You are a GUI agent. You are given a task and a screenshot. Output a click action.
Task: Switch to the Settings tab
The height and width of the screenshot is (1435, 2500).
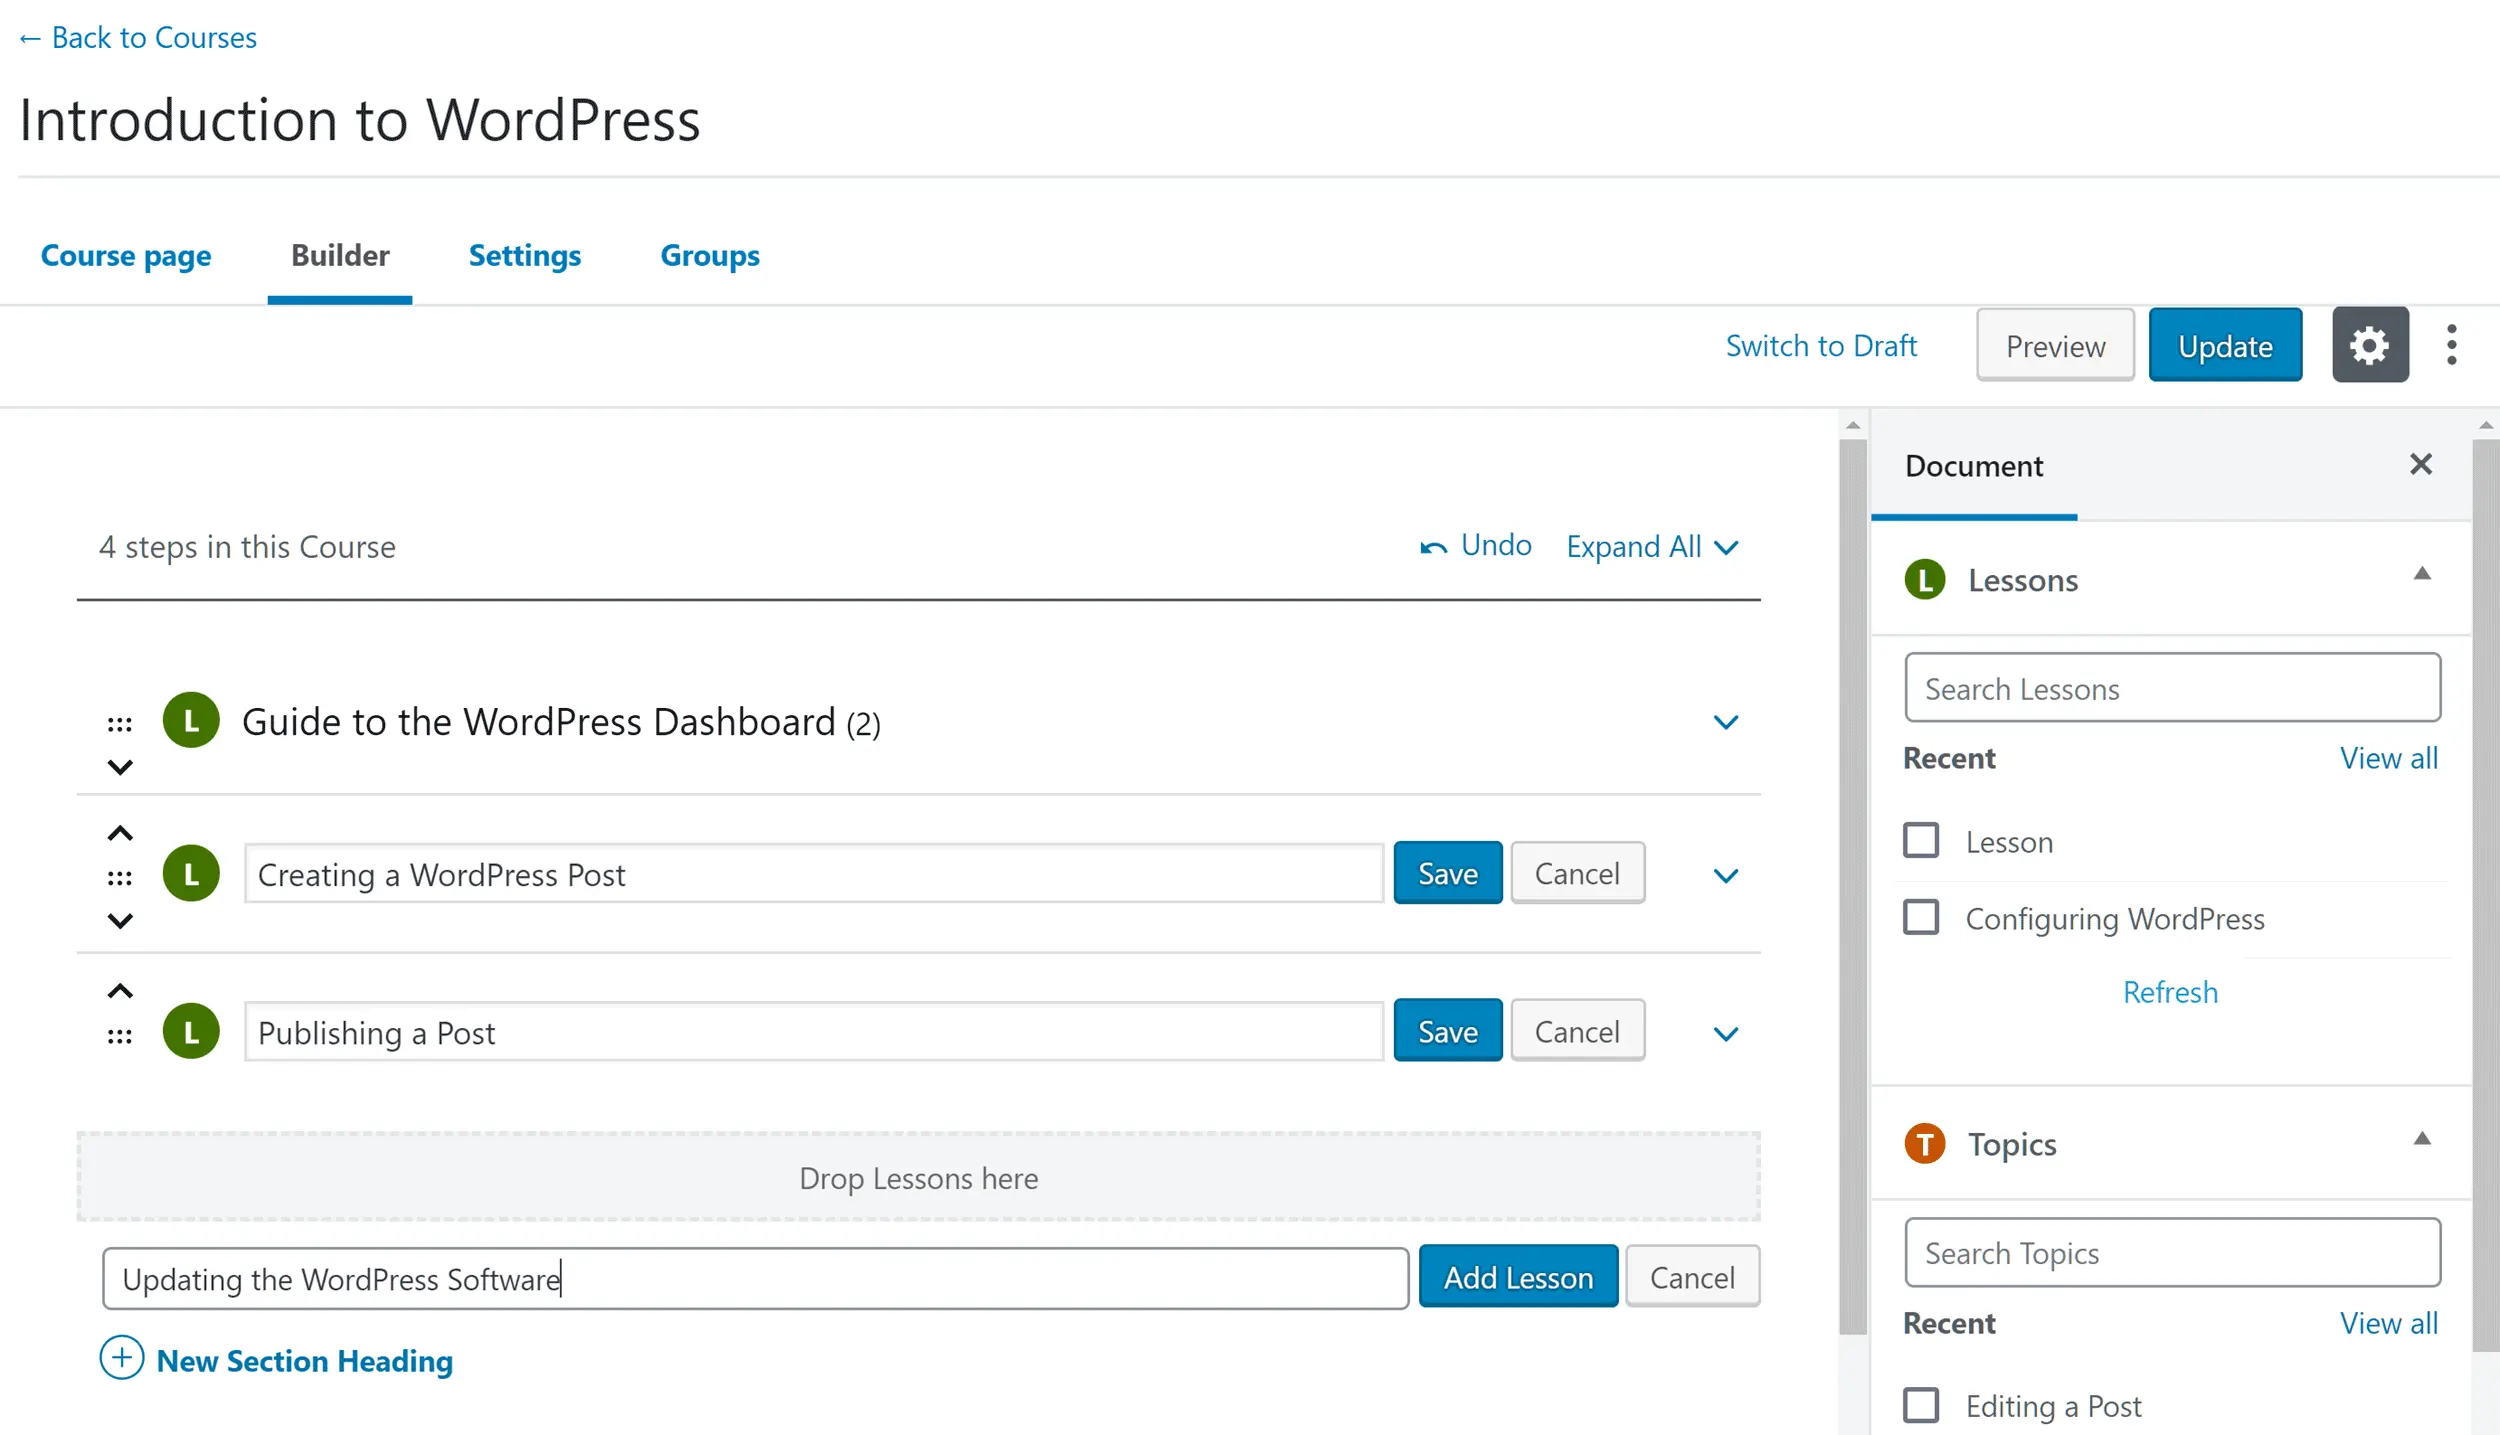(524, 256)
